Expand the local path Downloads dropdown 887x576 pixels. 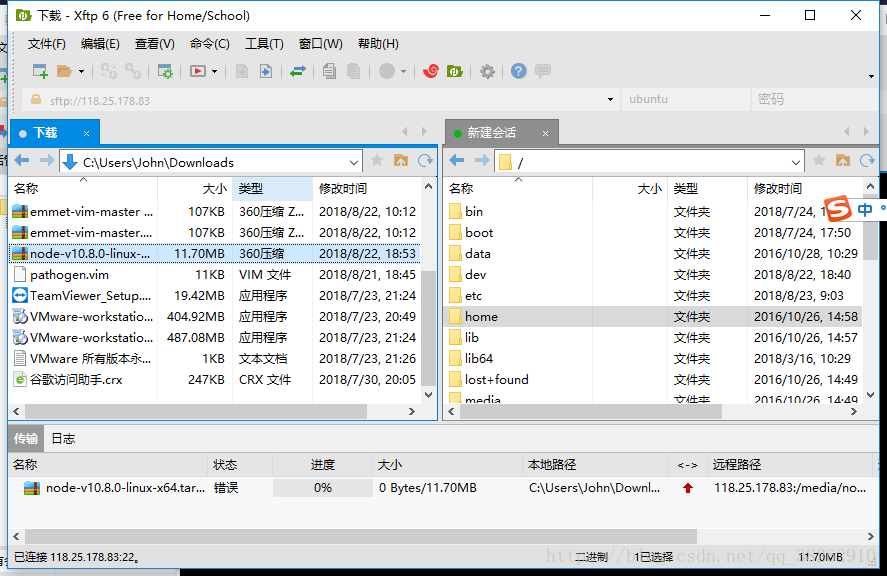click(354, 162)
